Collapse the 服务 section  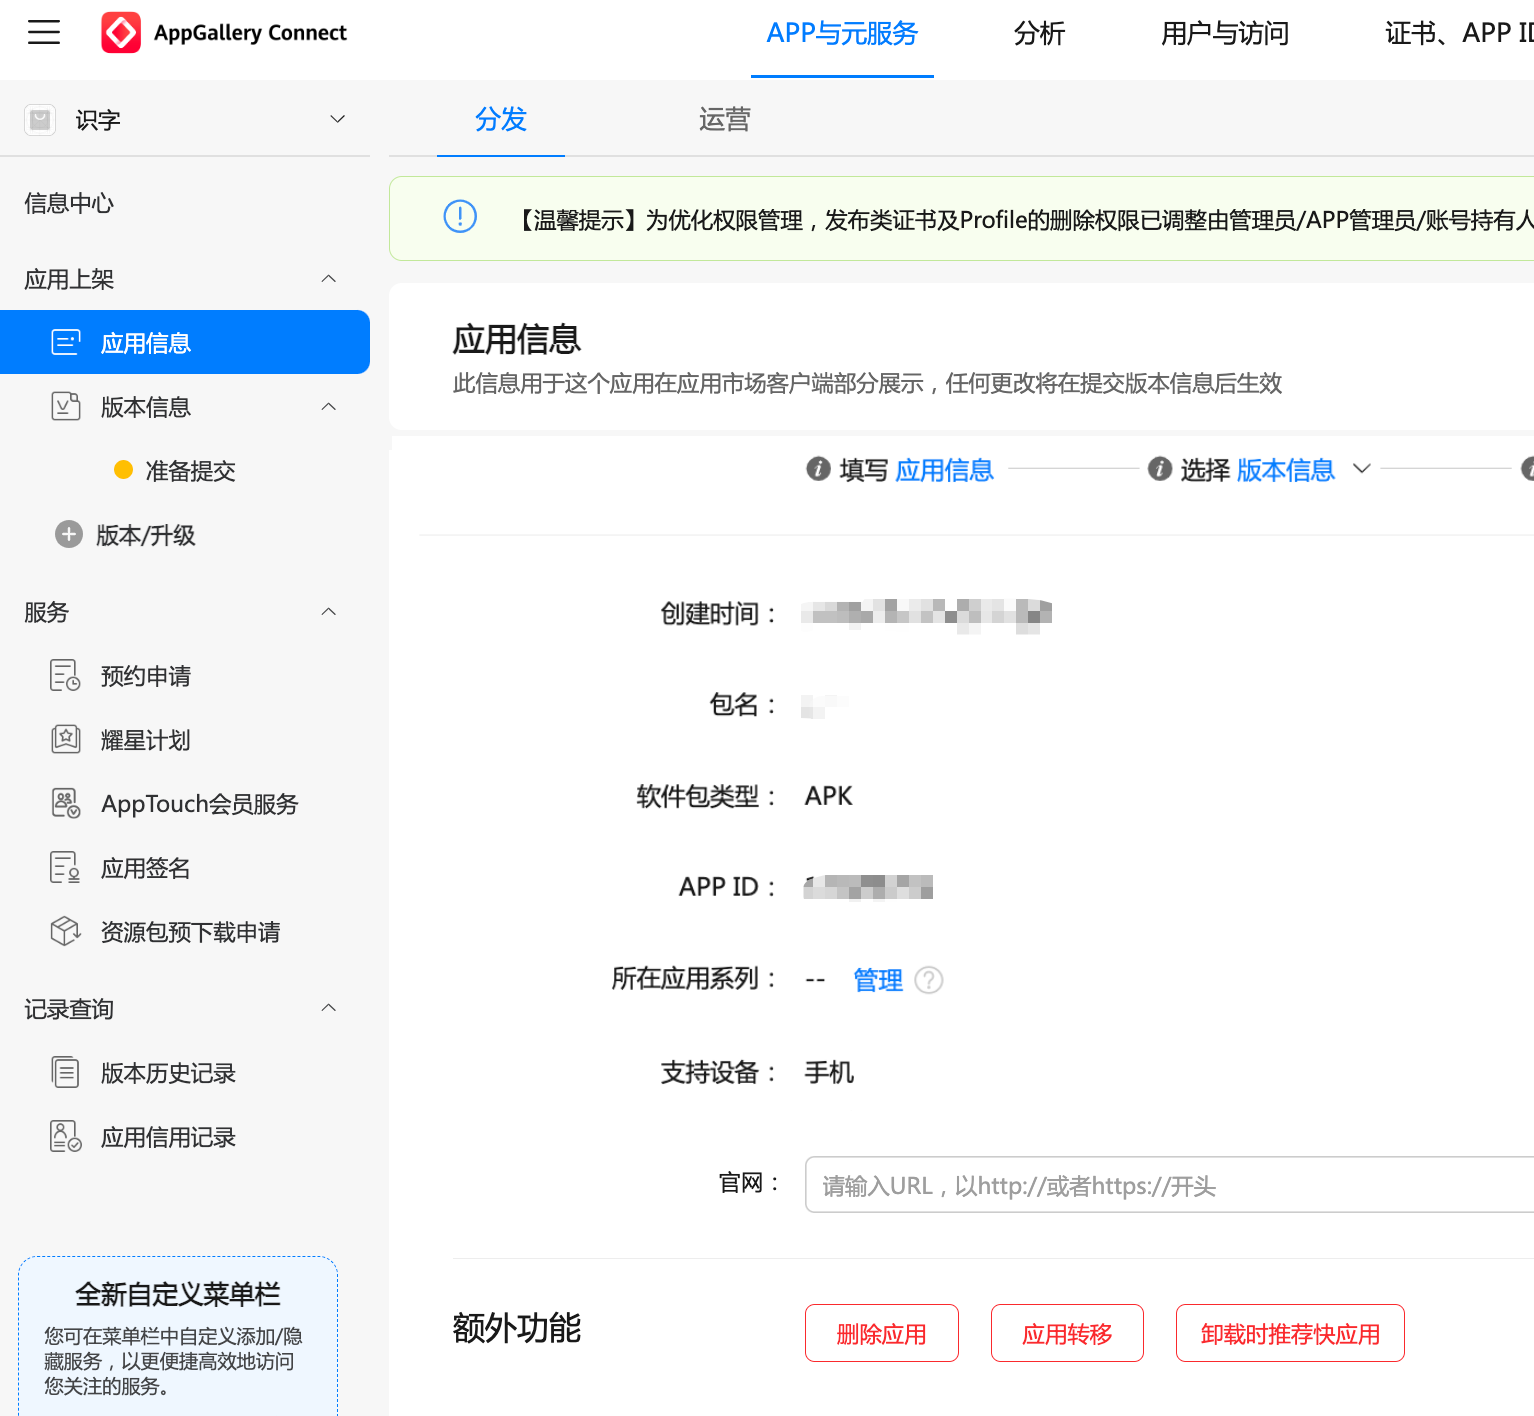[329, 612]
